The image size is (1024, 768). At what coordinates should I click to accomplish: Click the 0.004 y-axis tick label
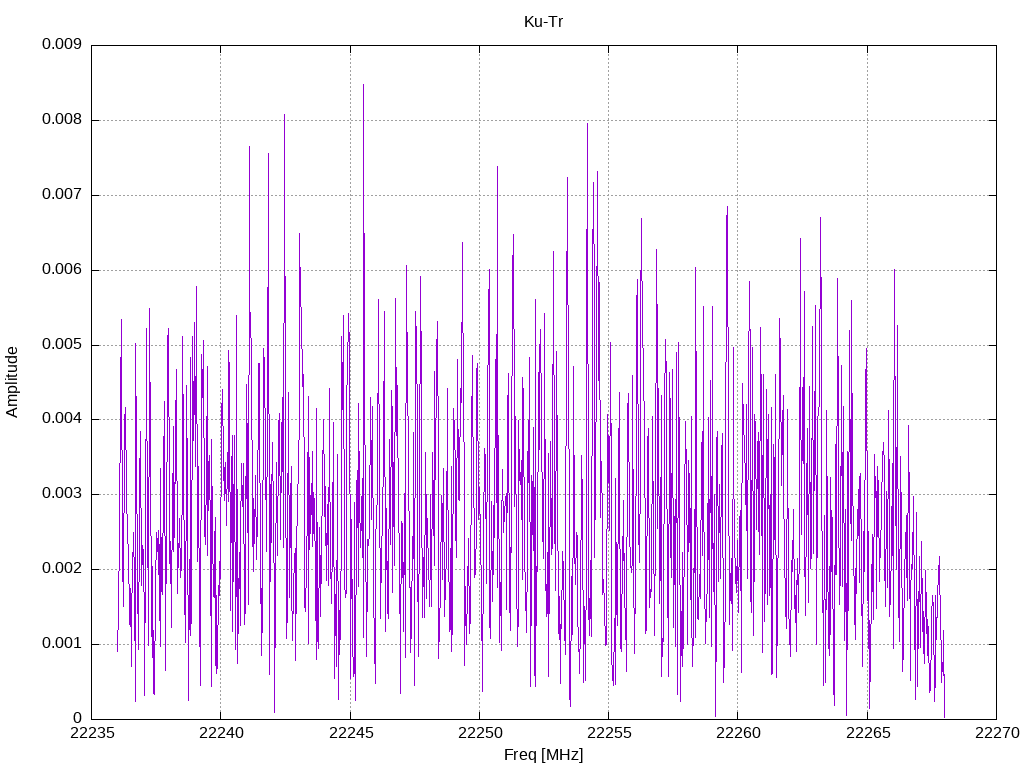[62, 419]
